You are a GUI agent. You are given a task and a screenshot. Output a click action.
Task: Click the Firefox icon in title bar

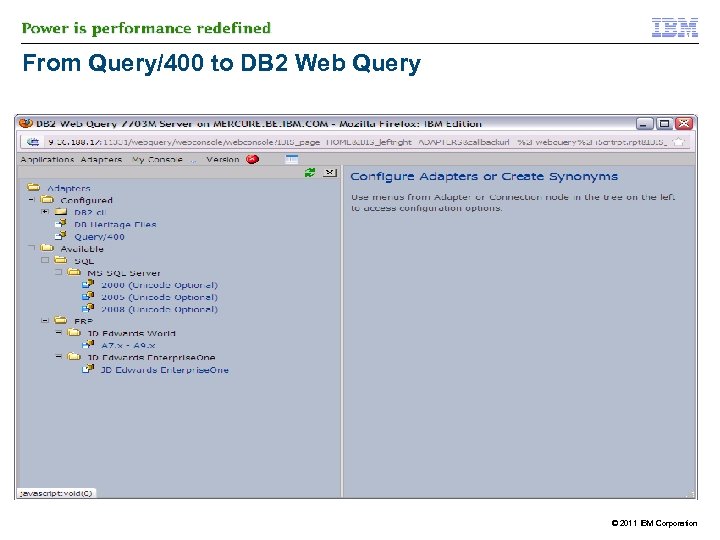pyautogui.click(x=25, y=124)
